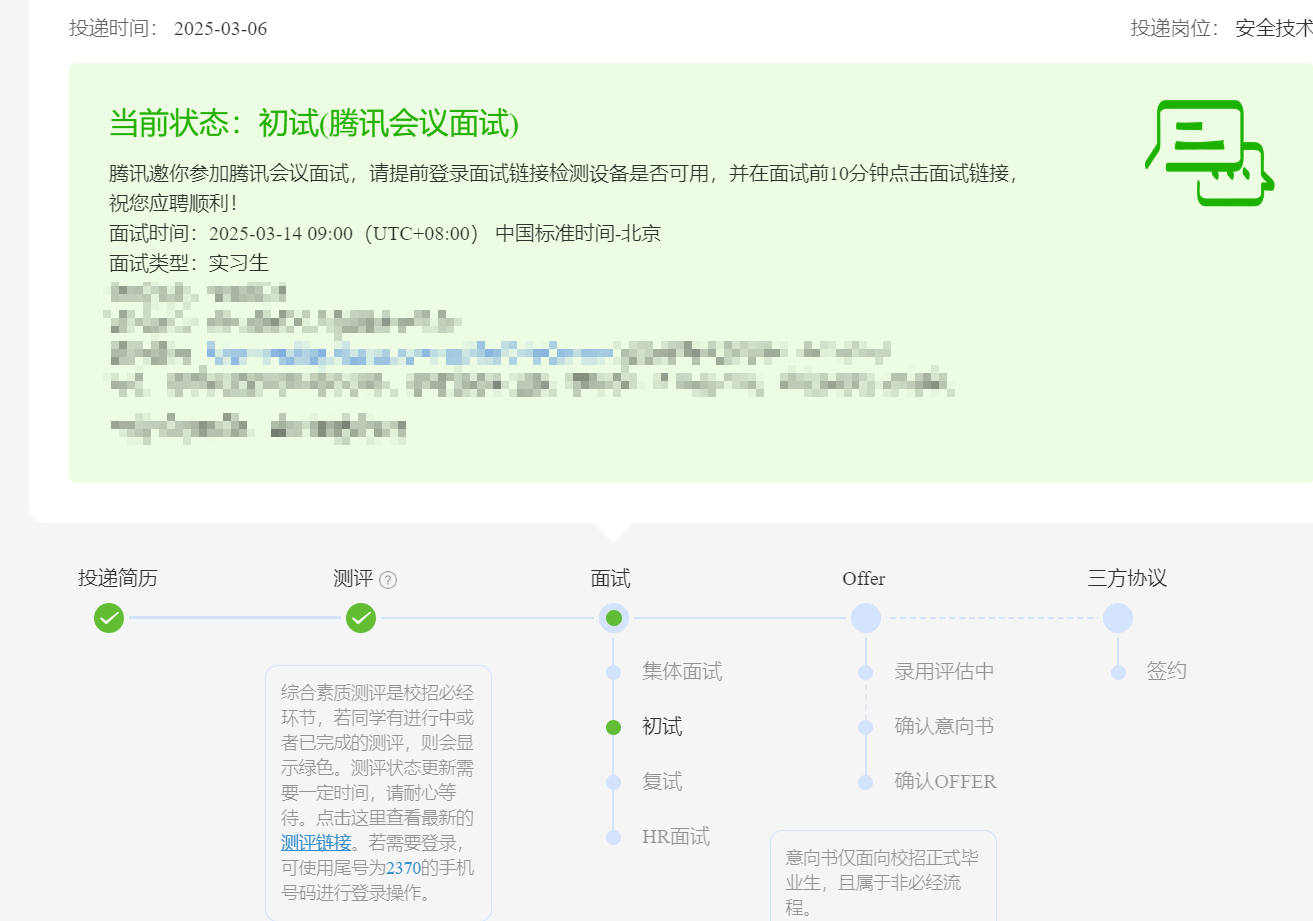The width and height of the screenshot is (1313, 921).
Task: Click the 三方协议 stage circle
Action: 1118,618
